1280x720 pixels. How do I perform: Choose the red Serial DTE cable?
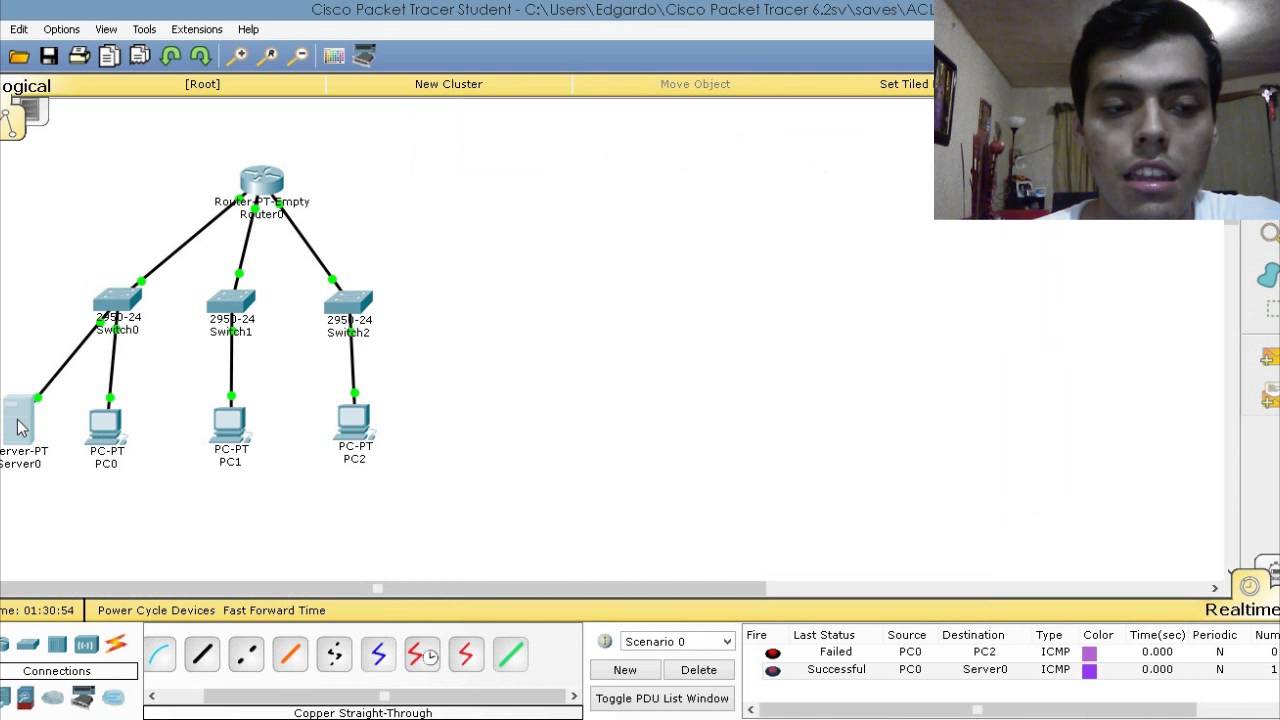(466, 655)
